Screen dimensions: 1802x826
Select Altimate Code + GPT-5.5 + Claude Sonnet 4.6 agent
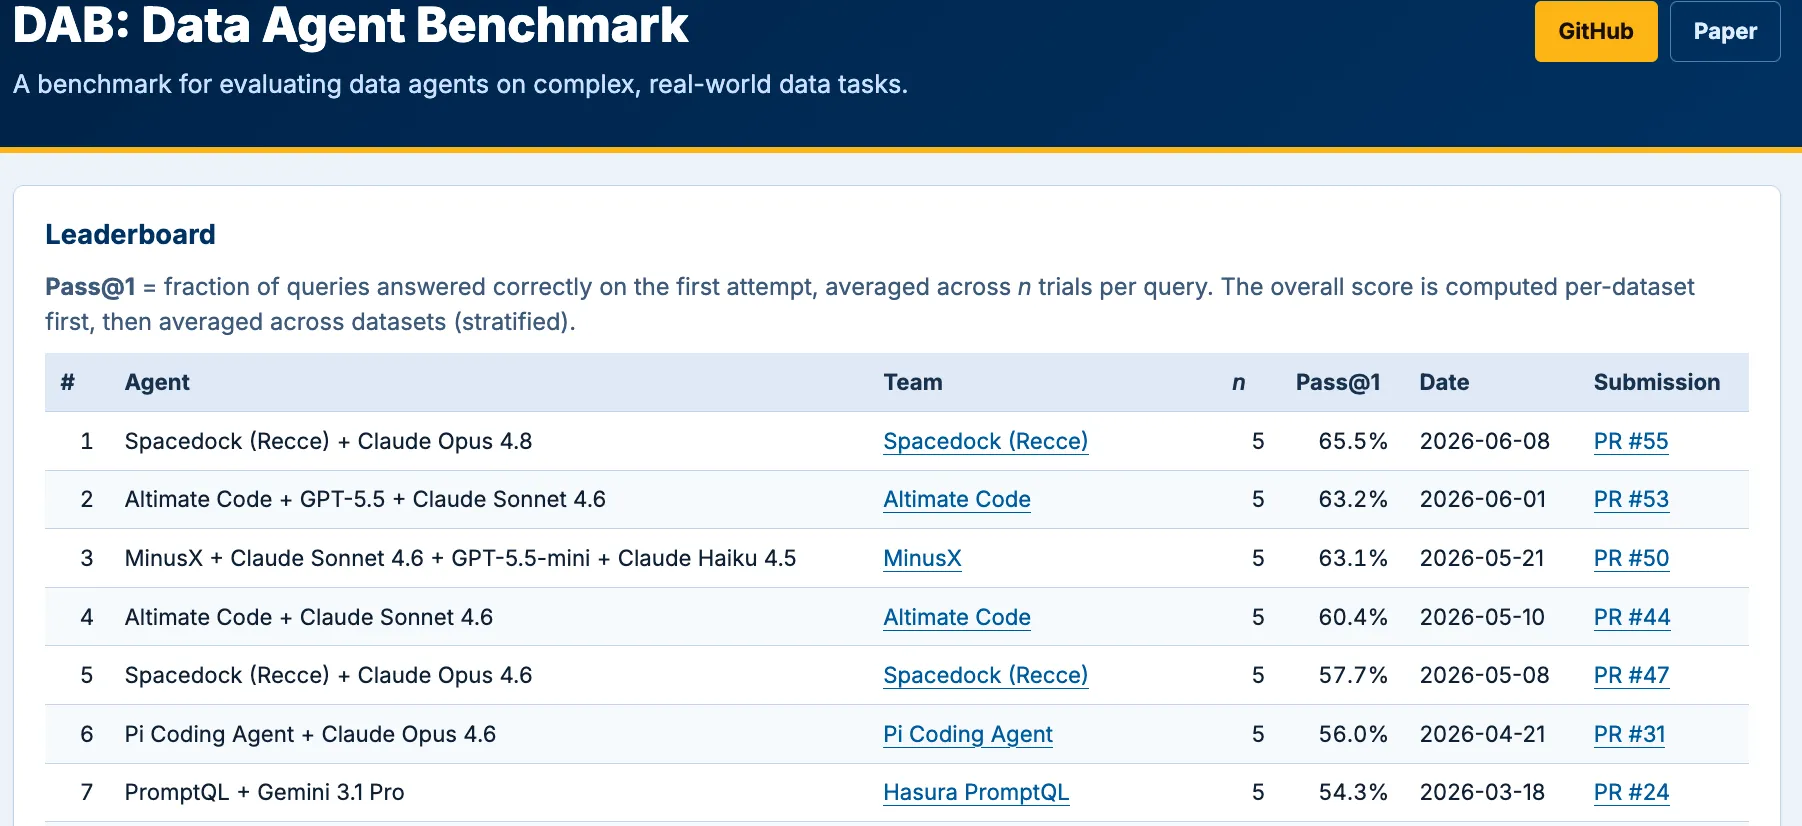[365, 499]
